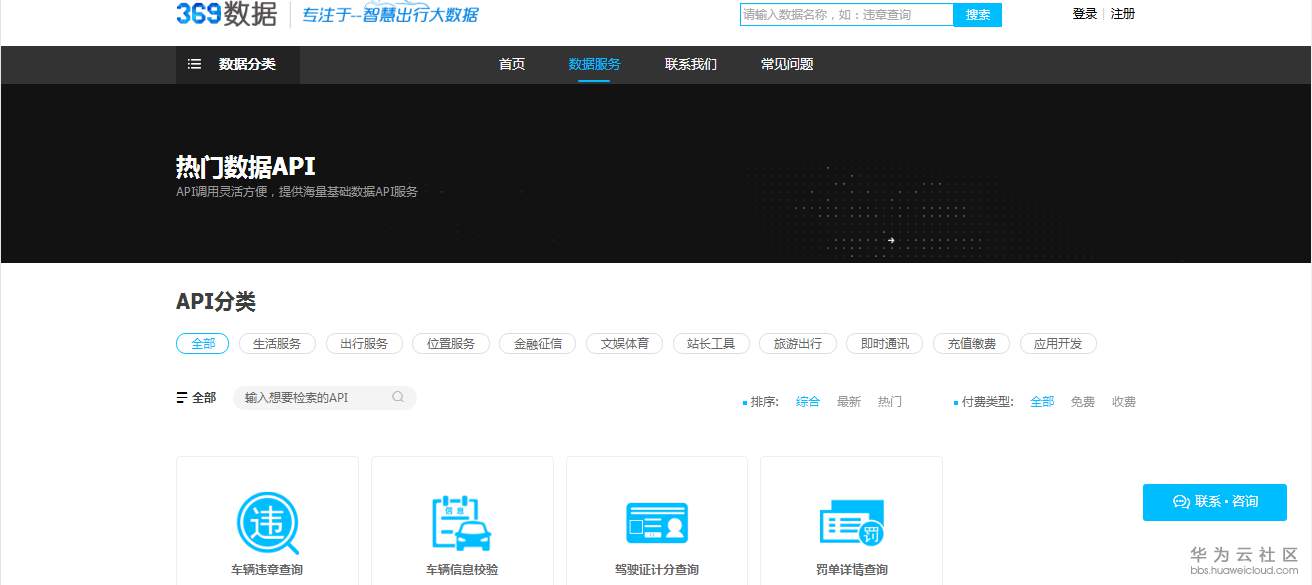The image size is (1312, 585).
Task: Click the hamburger icon beside 数据分类
Action: 195,64
